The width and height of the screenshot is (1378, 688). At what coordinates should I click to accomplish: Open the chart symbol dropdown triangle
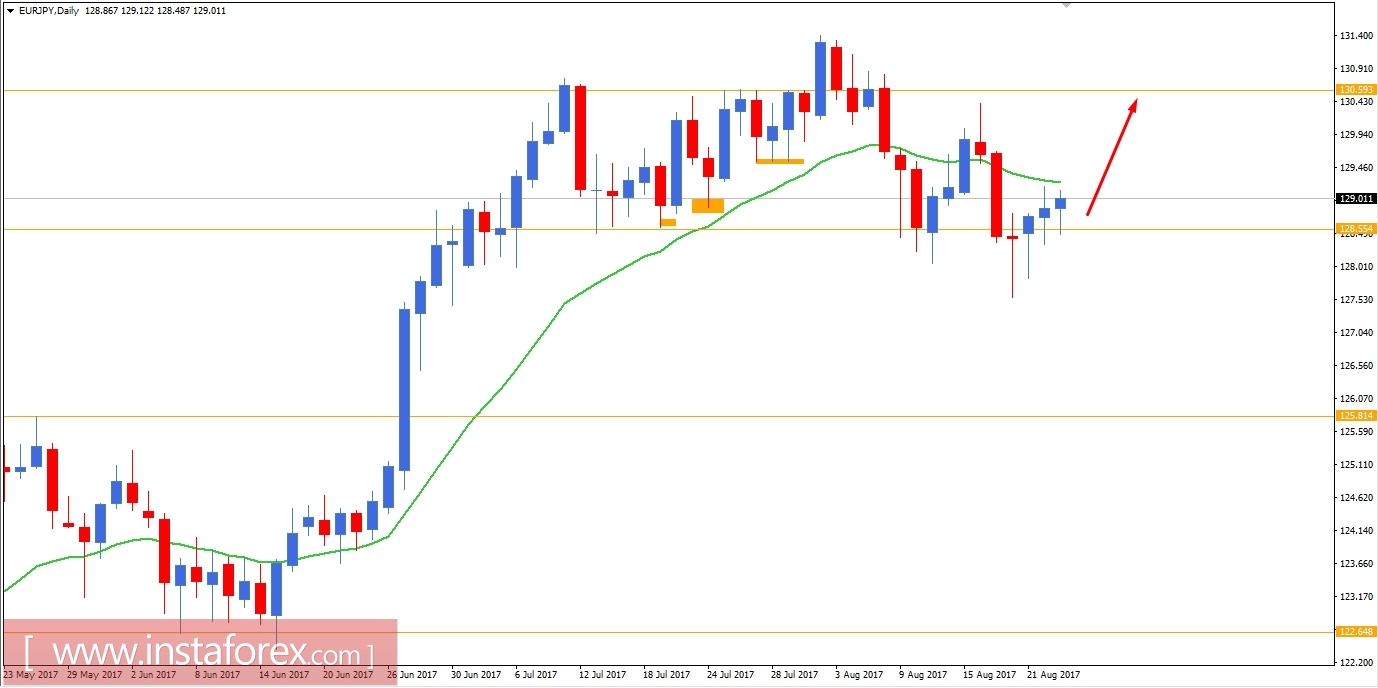click(10, 10)
